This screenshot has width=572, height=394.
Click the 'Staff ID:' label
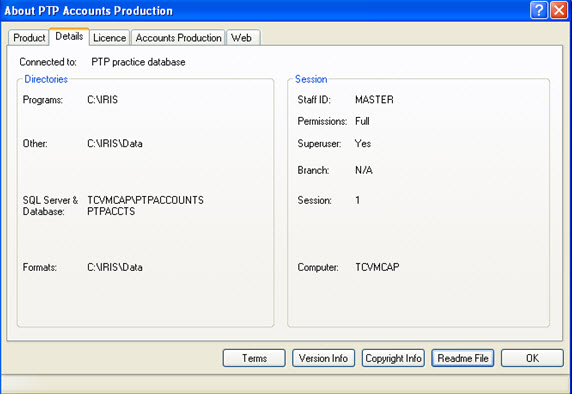(314, 100)
